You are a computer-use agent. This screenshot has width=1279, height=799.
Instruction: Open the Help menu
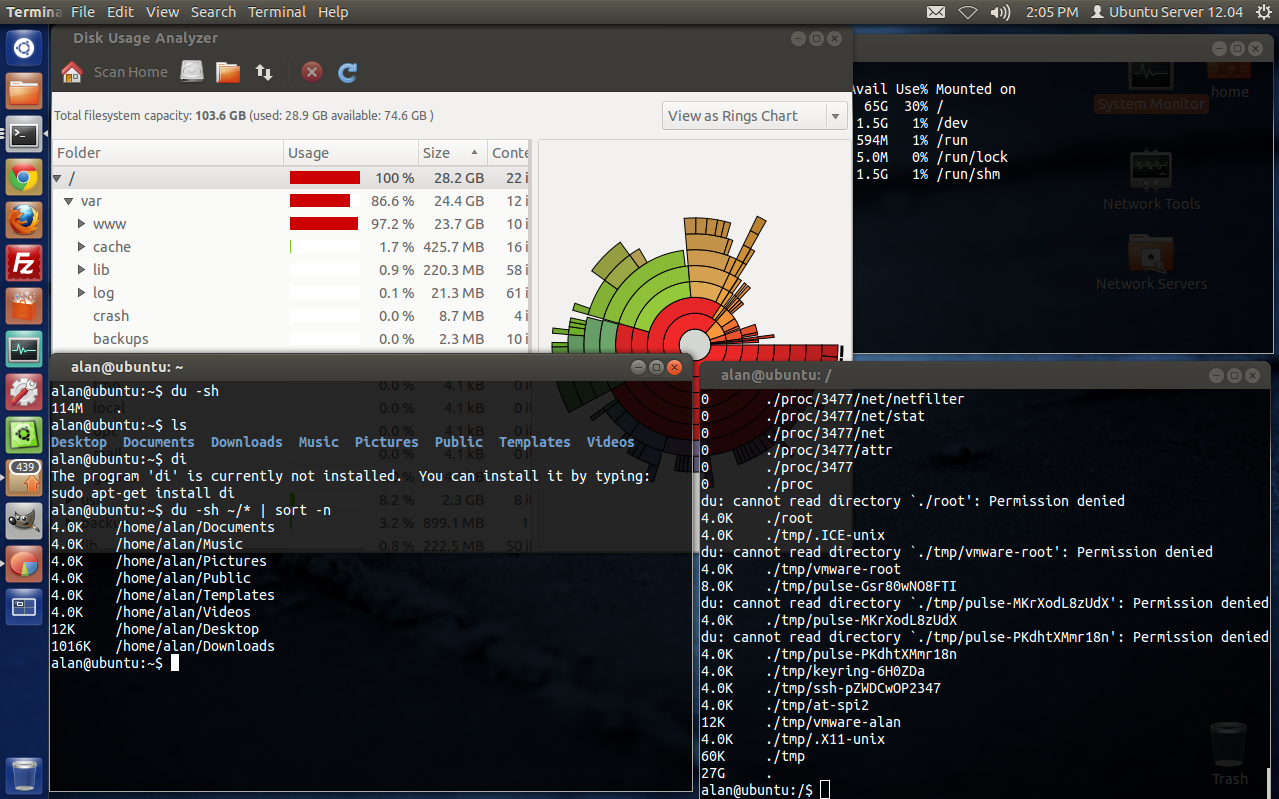coord(333,12)
